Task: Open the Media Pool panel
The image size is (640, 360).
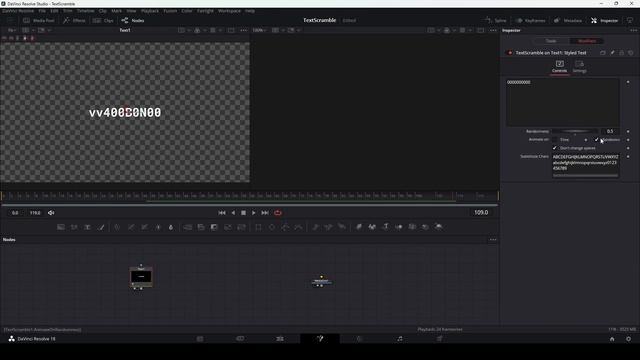Action: 39,20
